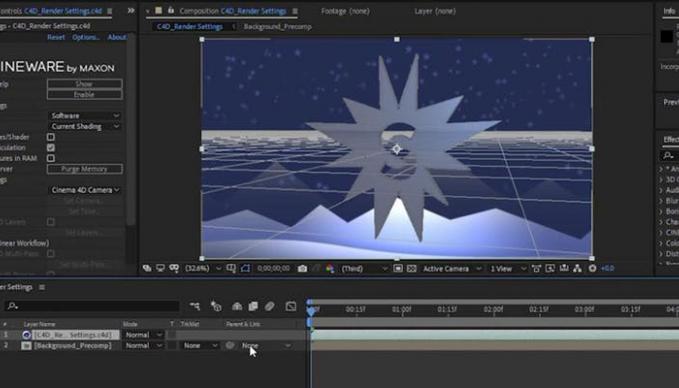Image resolution: width=679 pixels, height=388 pixels.
Task: Switch to the Footage (none) tab
Action: [x=345, y=11]
